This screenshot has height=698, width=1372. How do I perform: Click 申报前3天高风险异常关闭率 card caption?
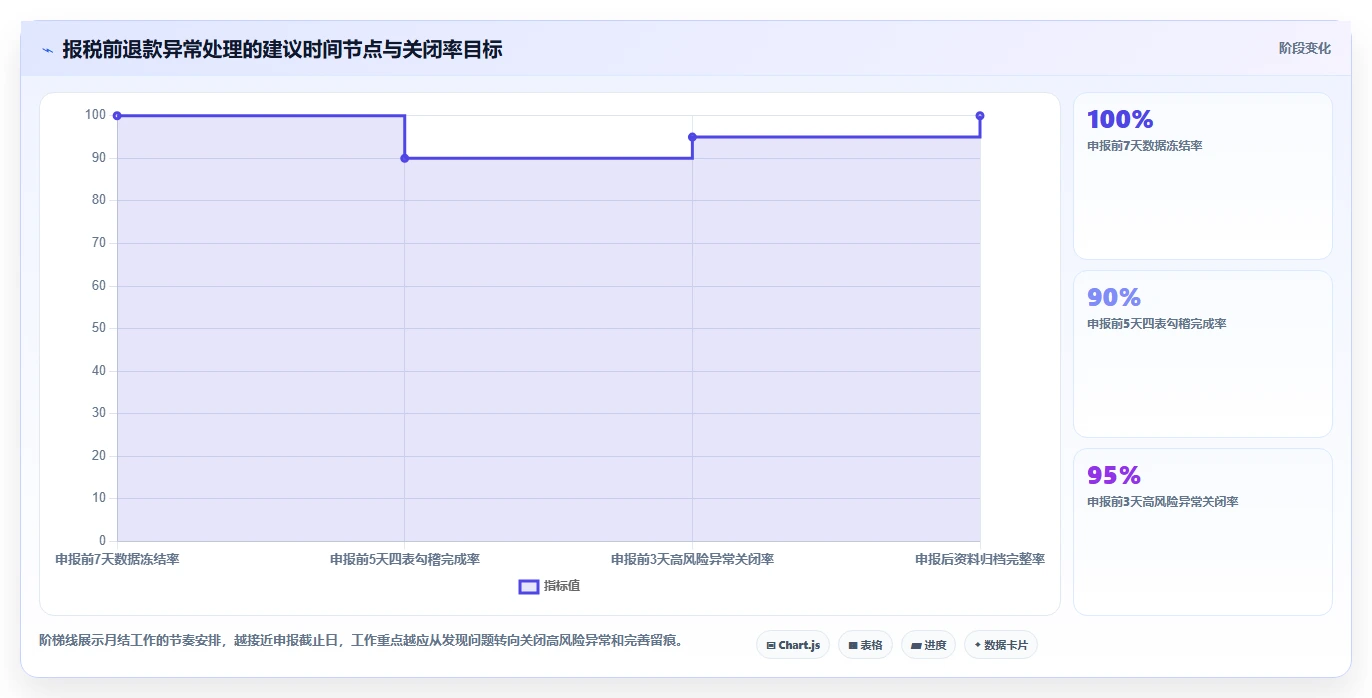point(1162,502)
